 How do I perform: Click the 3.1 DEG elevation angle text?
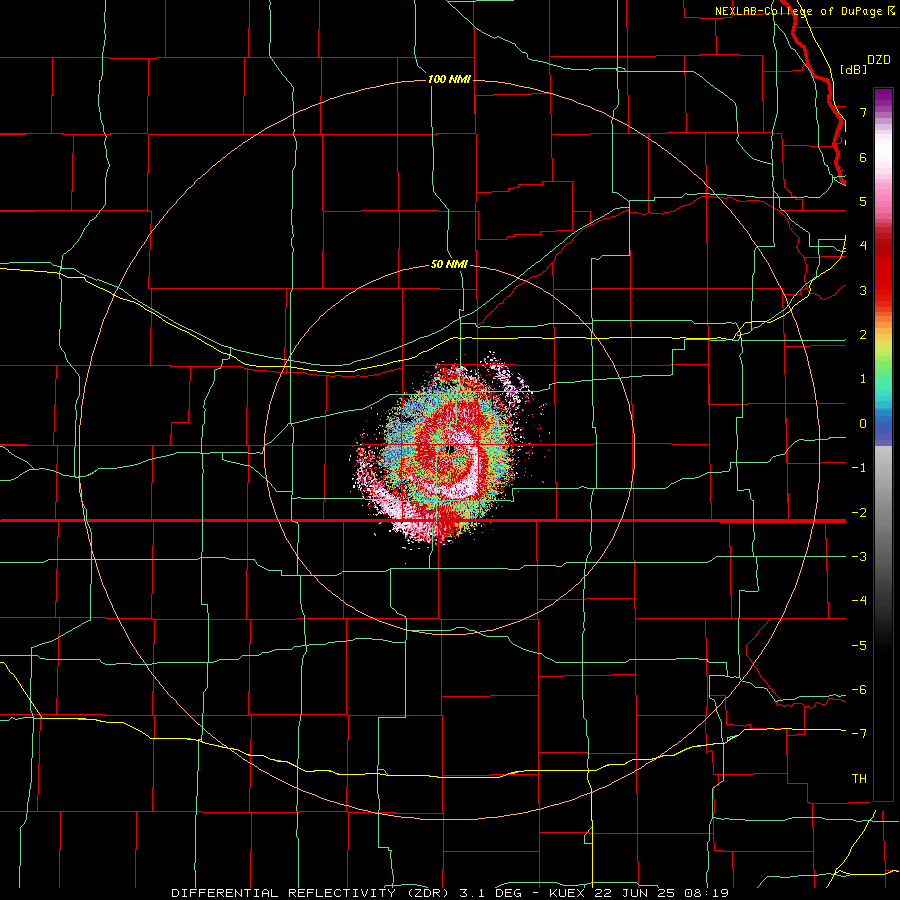[490, 893]
